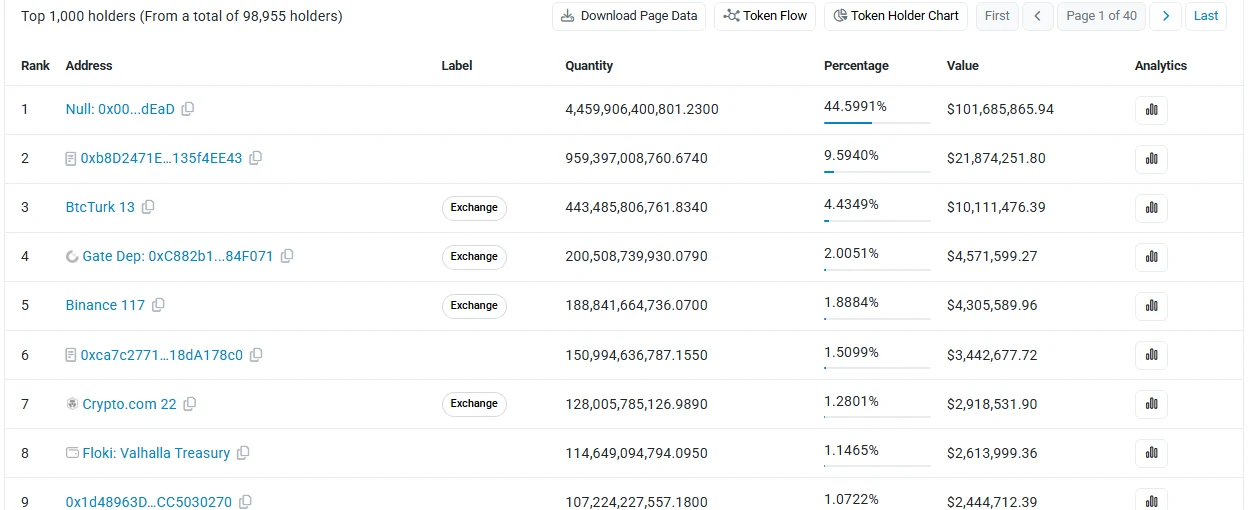The height and width of the screenshot is (510, 1248).
Task: Click the Analytics column header
Action: pos(1161,66)
